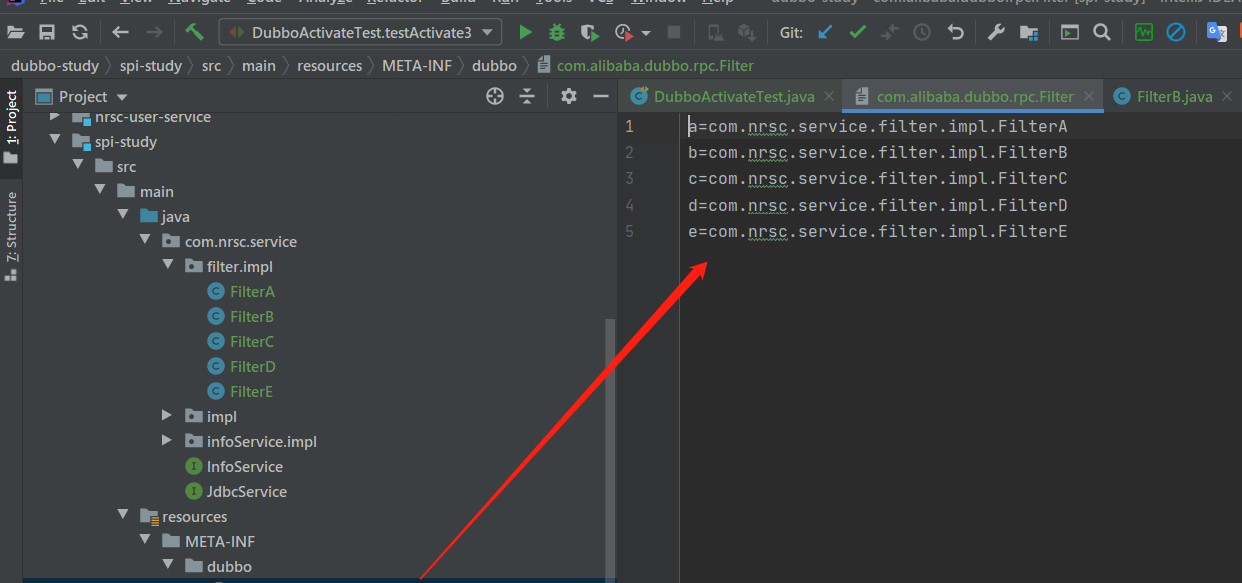Run with coverage using the shield icon

[x=590, y=32]
